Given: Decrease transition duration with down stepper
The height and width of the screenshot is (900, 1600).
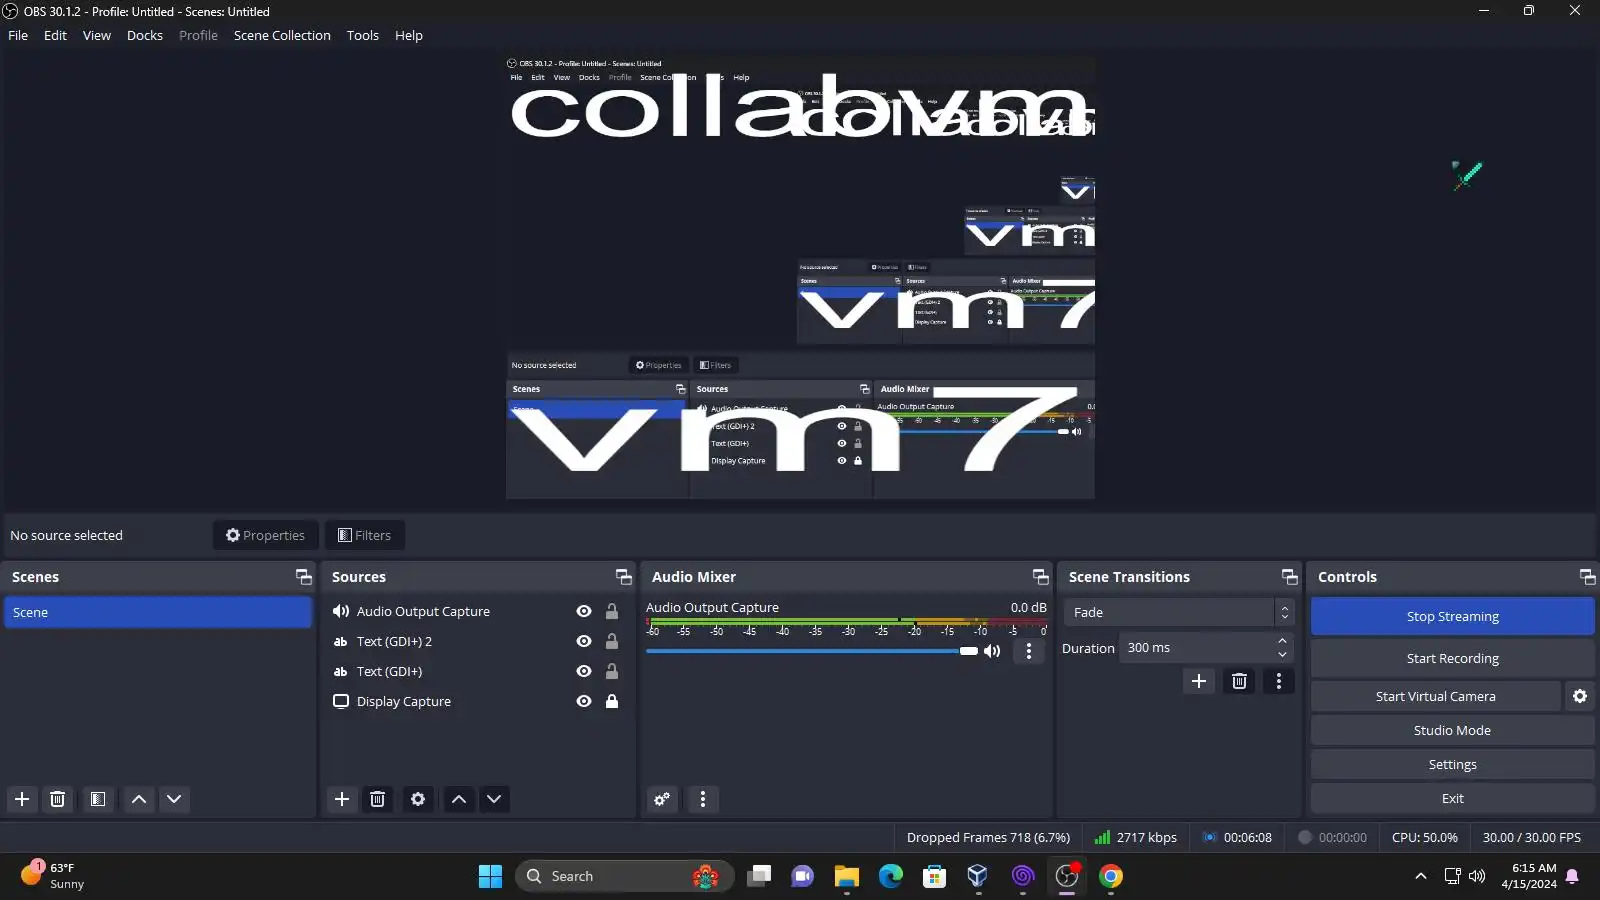Looking at the screenshot, I should [1282, 655].
